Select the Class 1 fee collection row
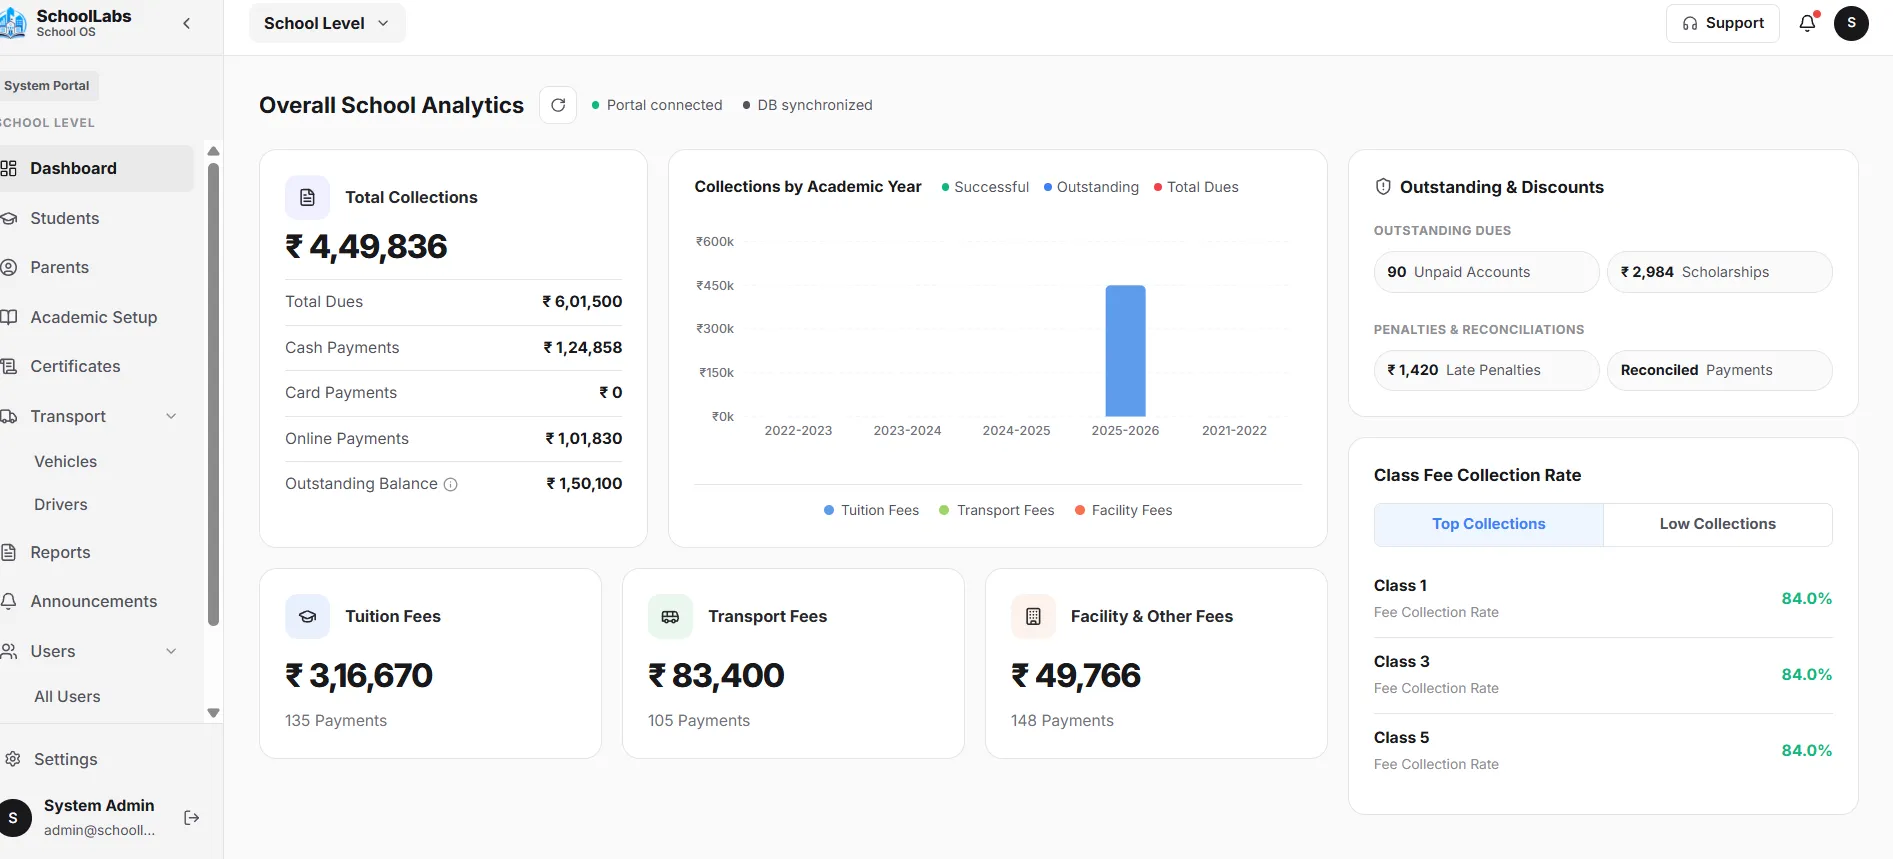1893x859 pixels. [x=1603, y=598]
